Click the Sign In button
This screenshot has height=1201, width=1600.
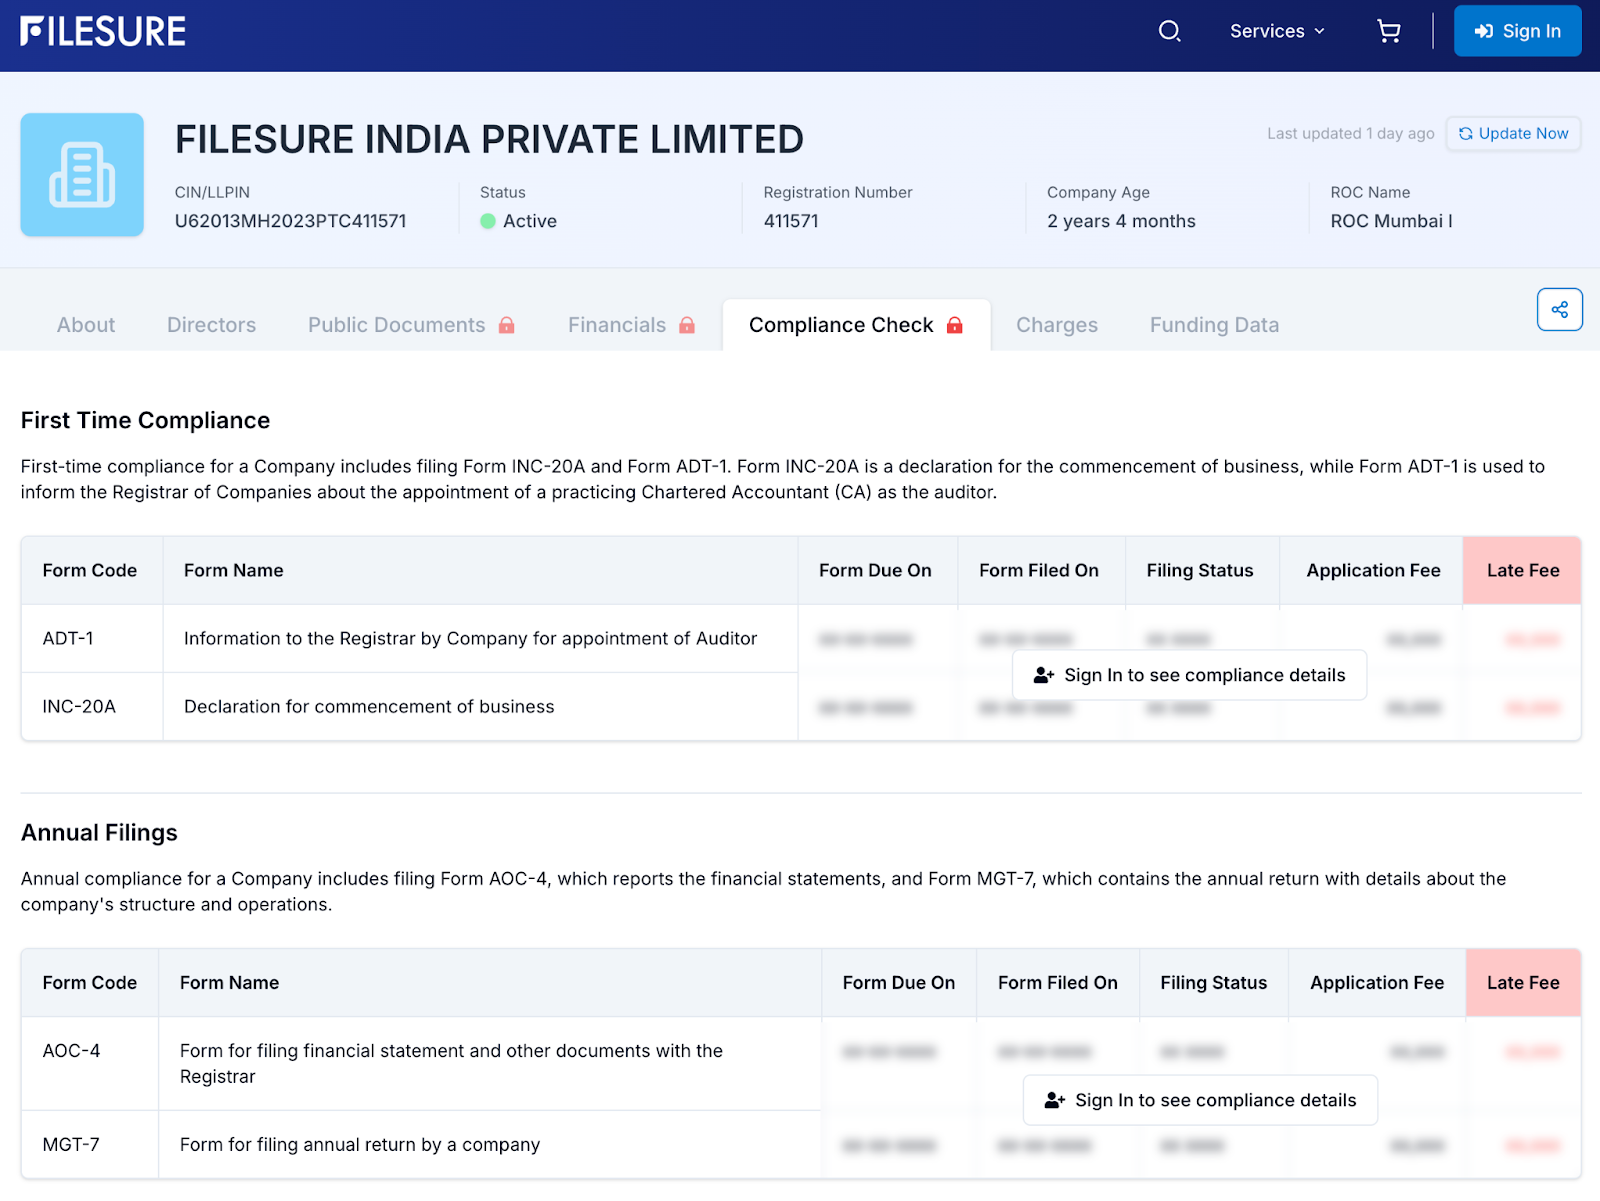point(1517,31)
